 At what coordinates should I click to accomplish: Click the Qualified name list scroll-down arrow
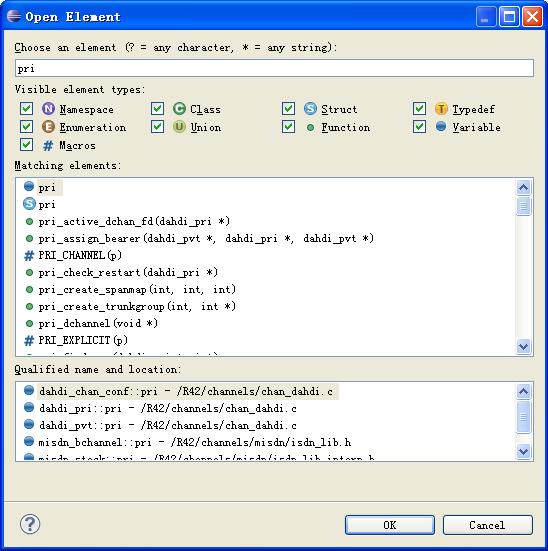[523, 451]
